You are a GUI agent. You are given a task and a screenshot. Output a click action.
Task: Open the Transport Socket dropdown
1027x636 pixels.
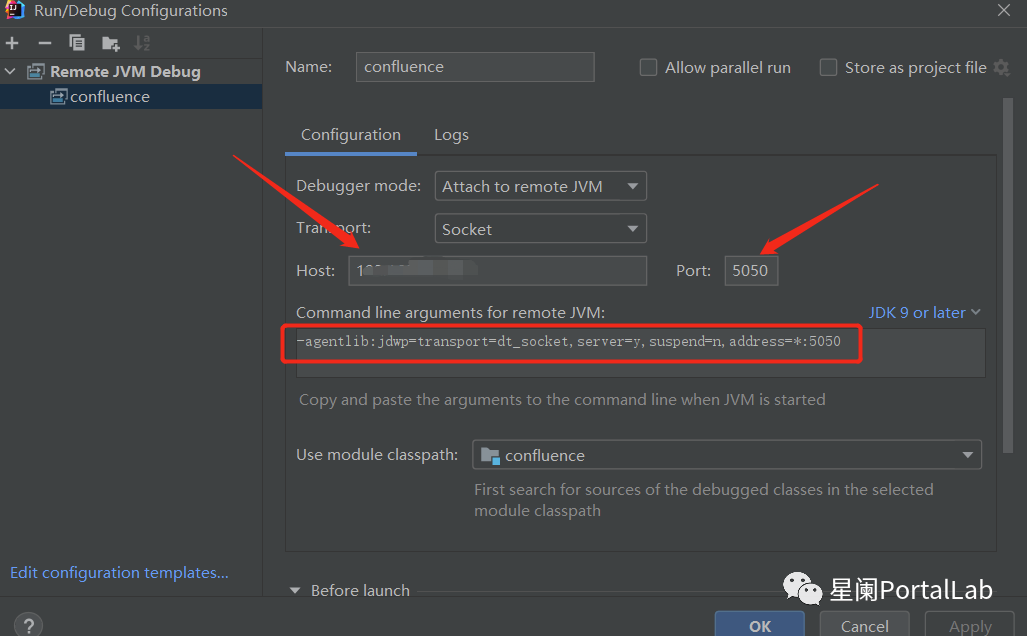(540, 229)
